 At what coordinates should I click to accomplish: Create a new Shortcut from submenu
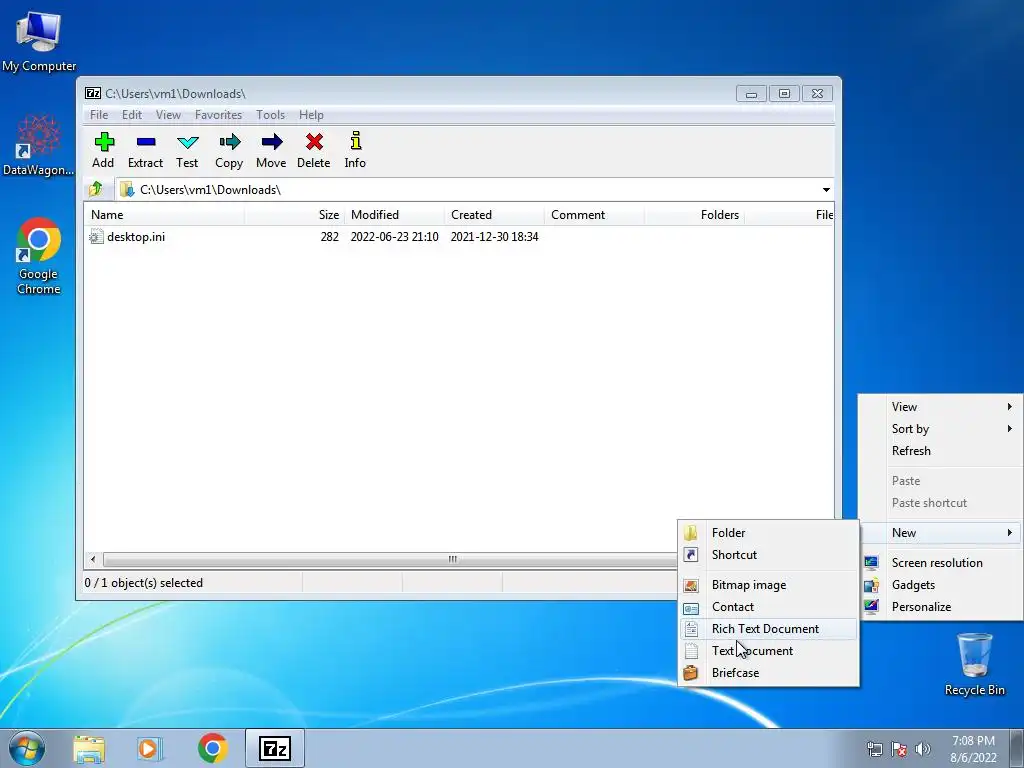coord(769,555)
